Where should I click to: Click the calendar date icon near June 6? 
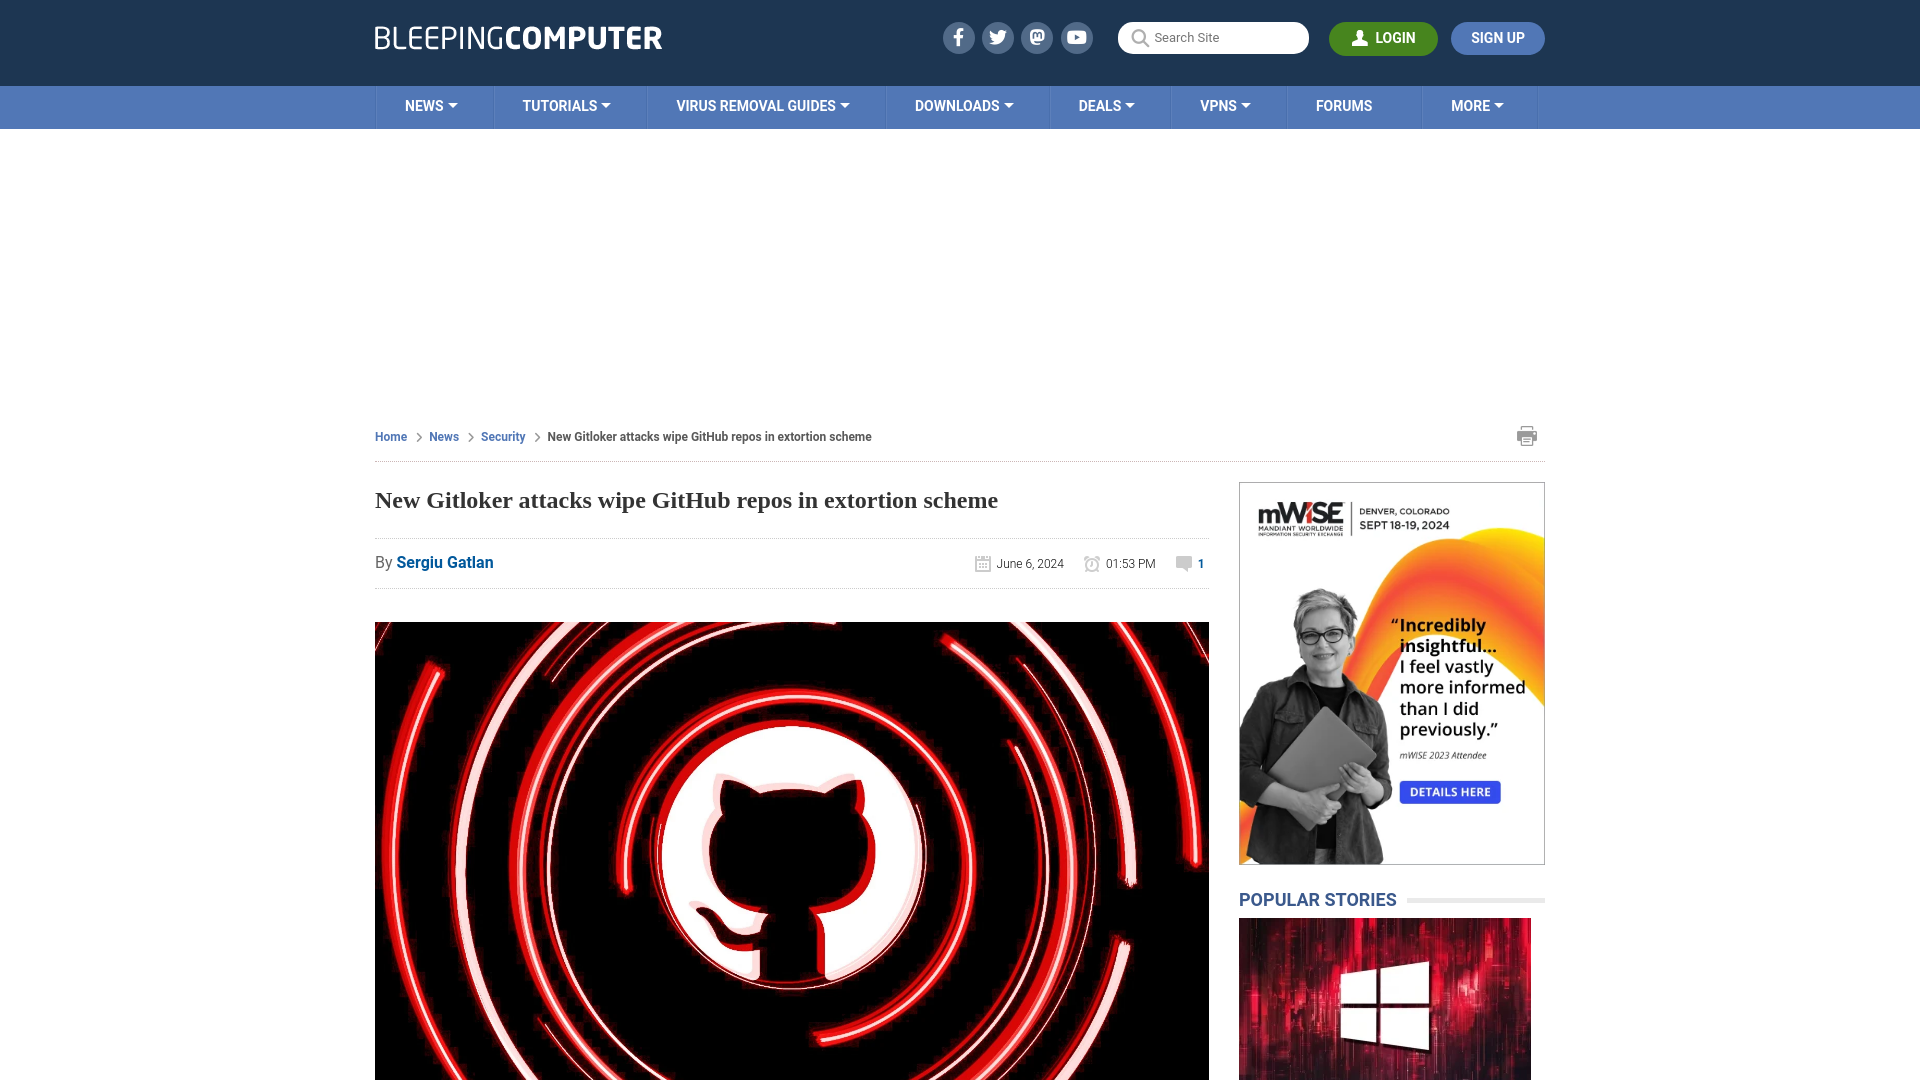pos(982,563)
